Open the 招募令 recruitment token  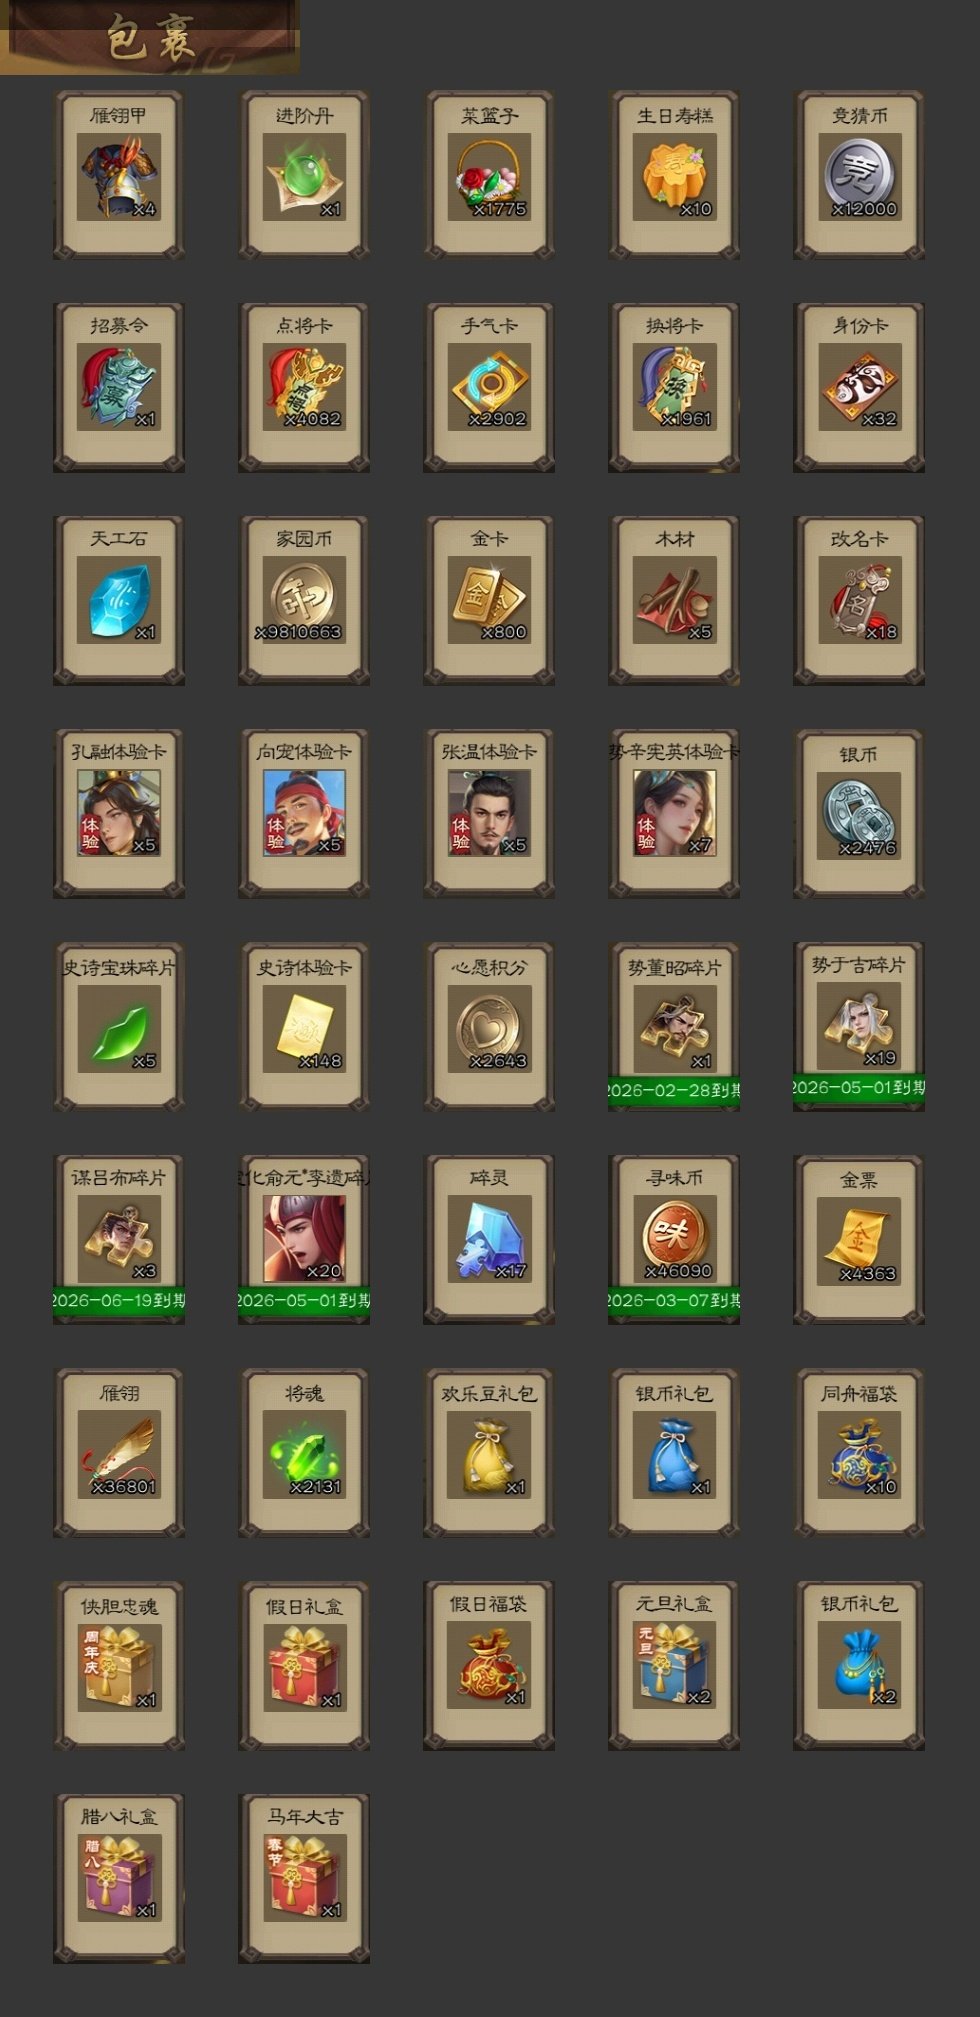119,387
